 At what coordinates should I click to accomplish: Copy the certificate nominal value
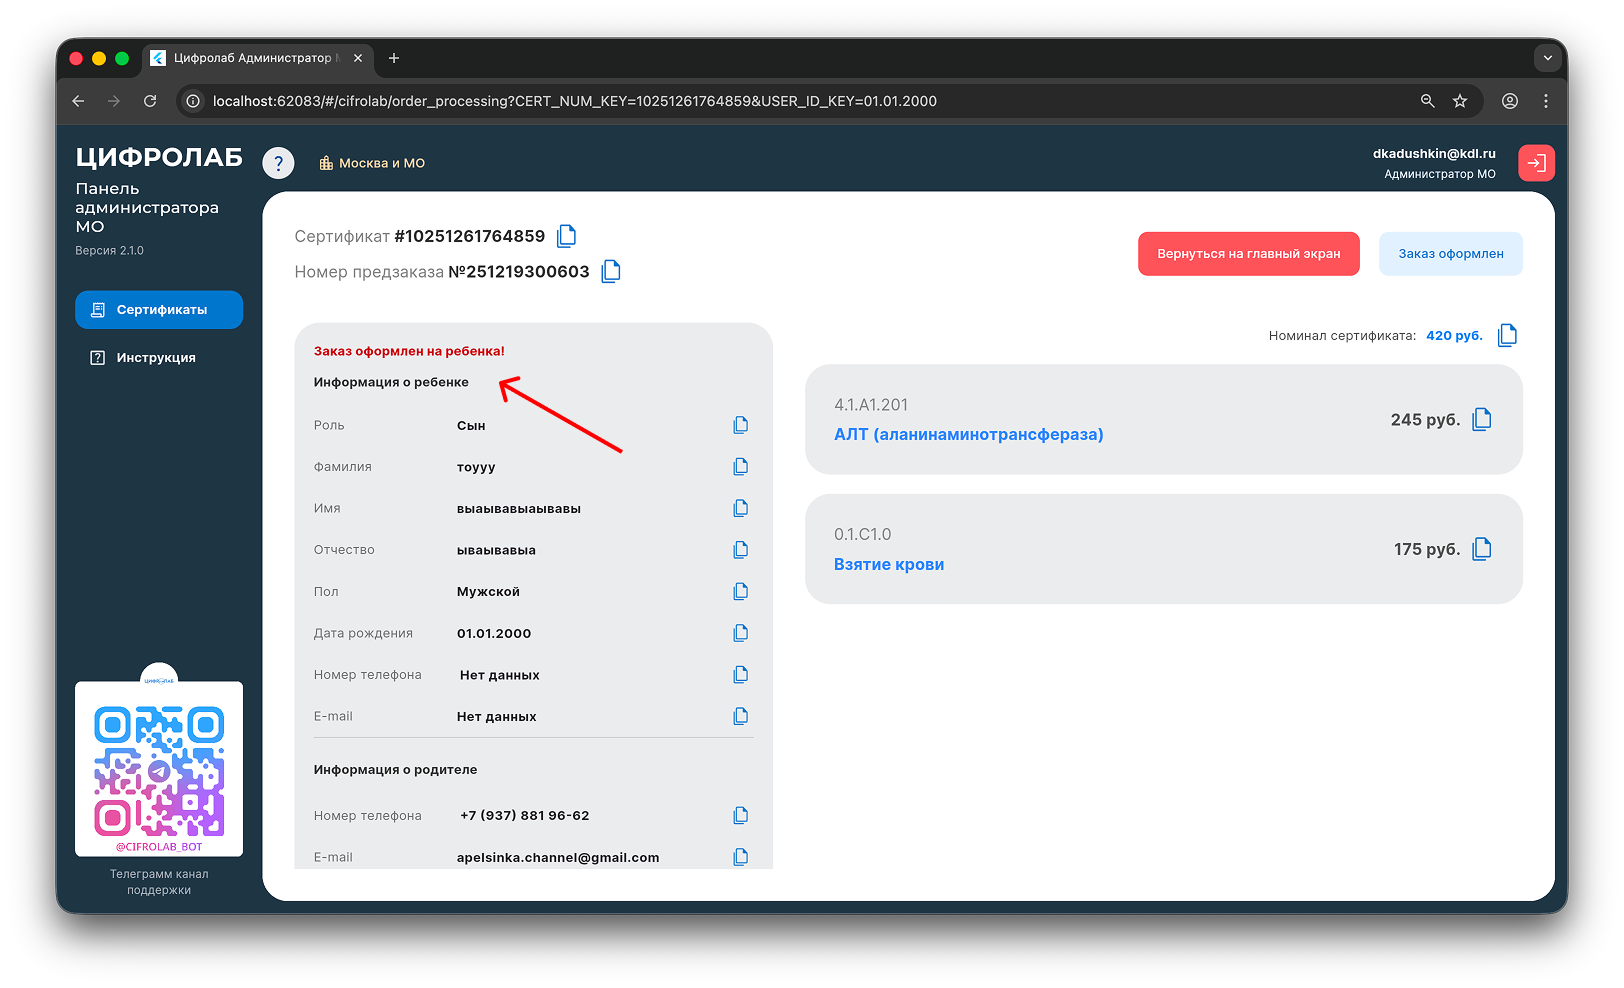click(x=1507, y=335)
